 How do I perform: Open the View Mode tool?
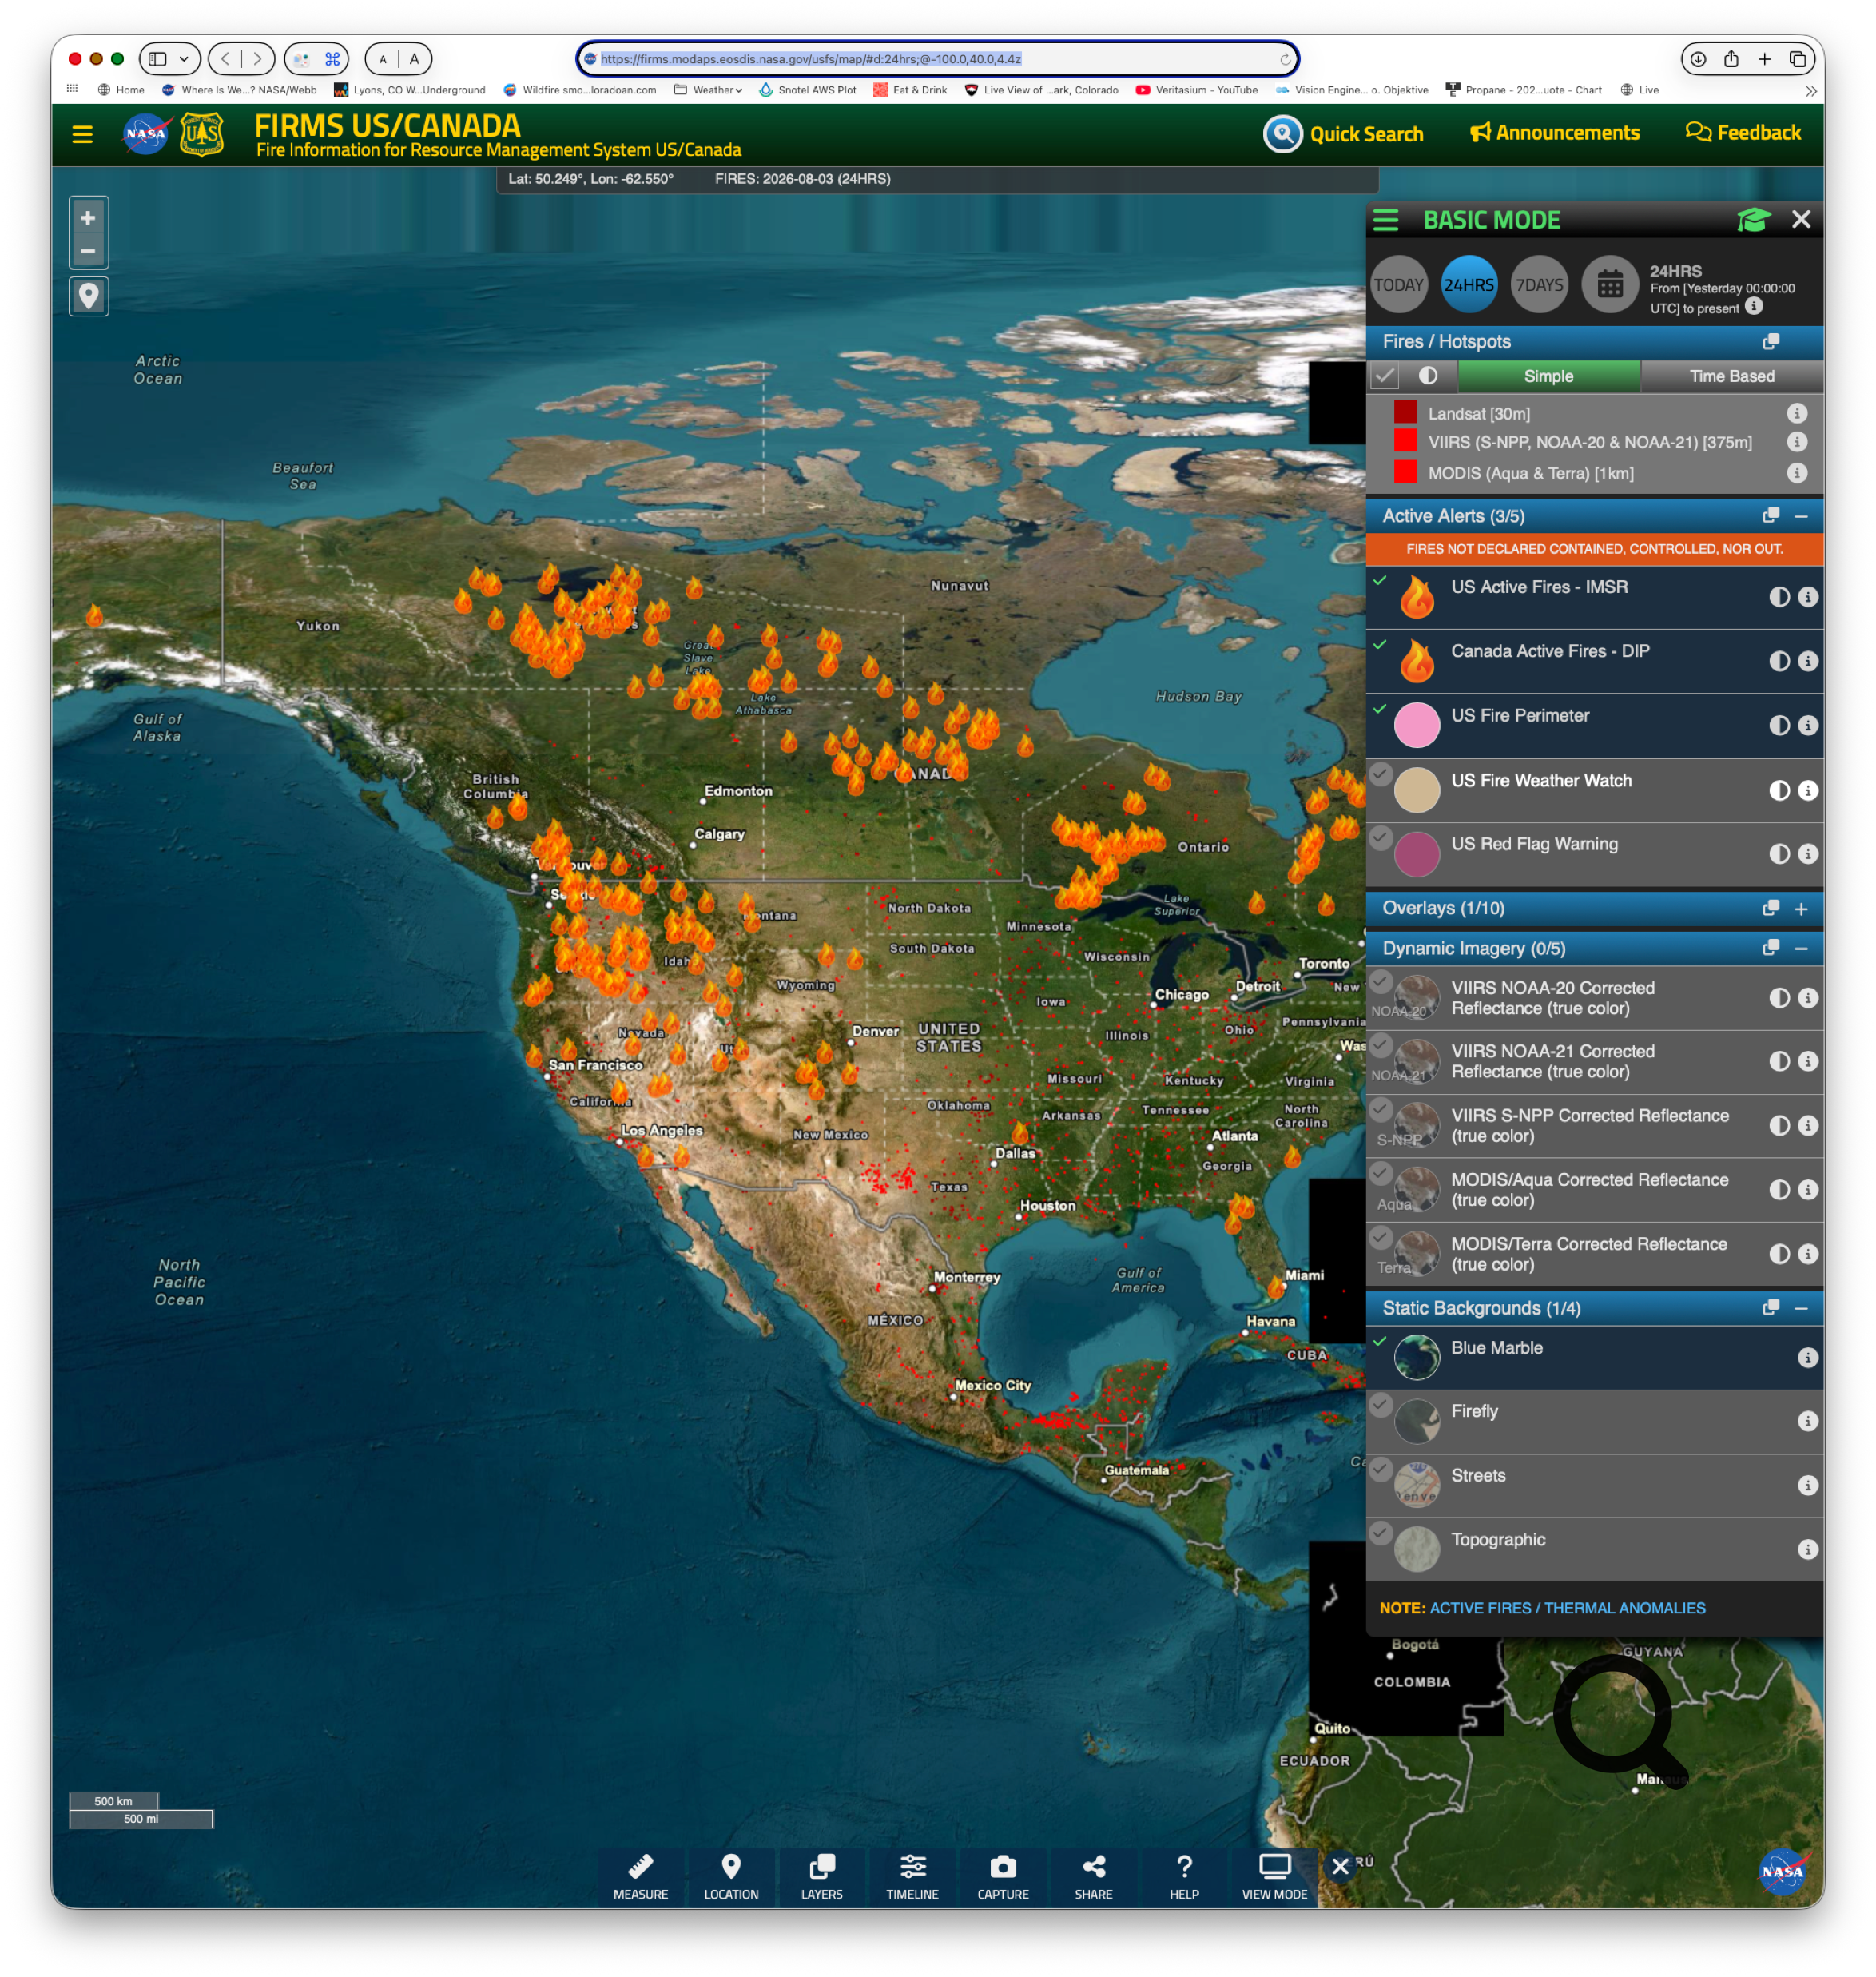click(1274, 1876)
